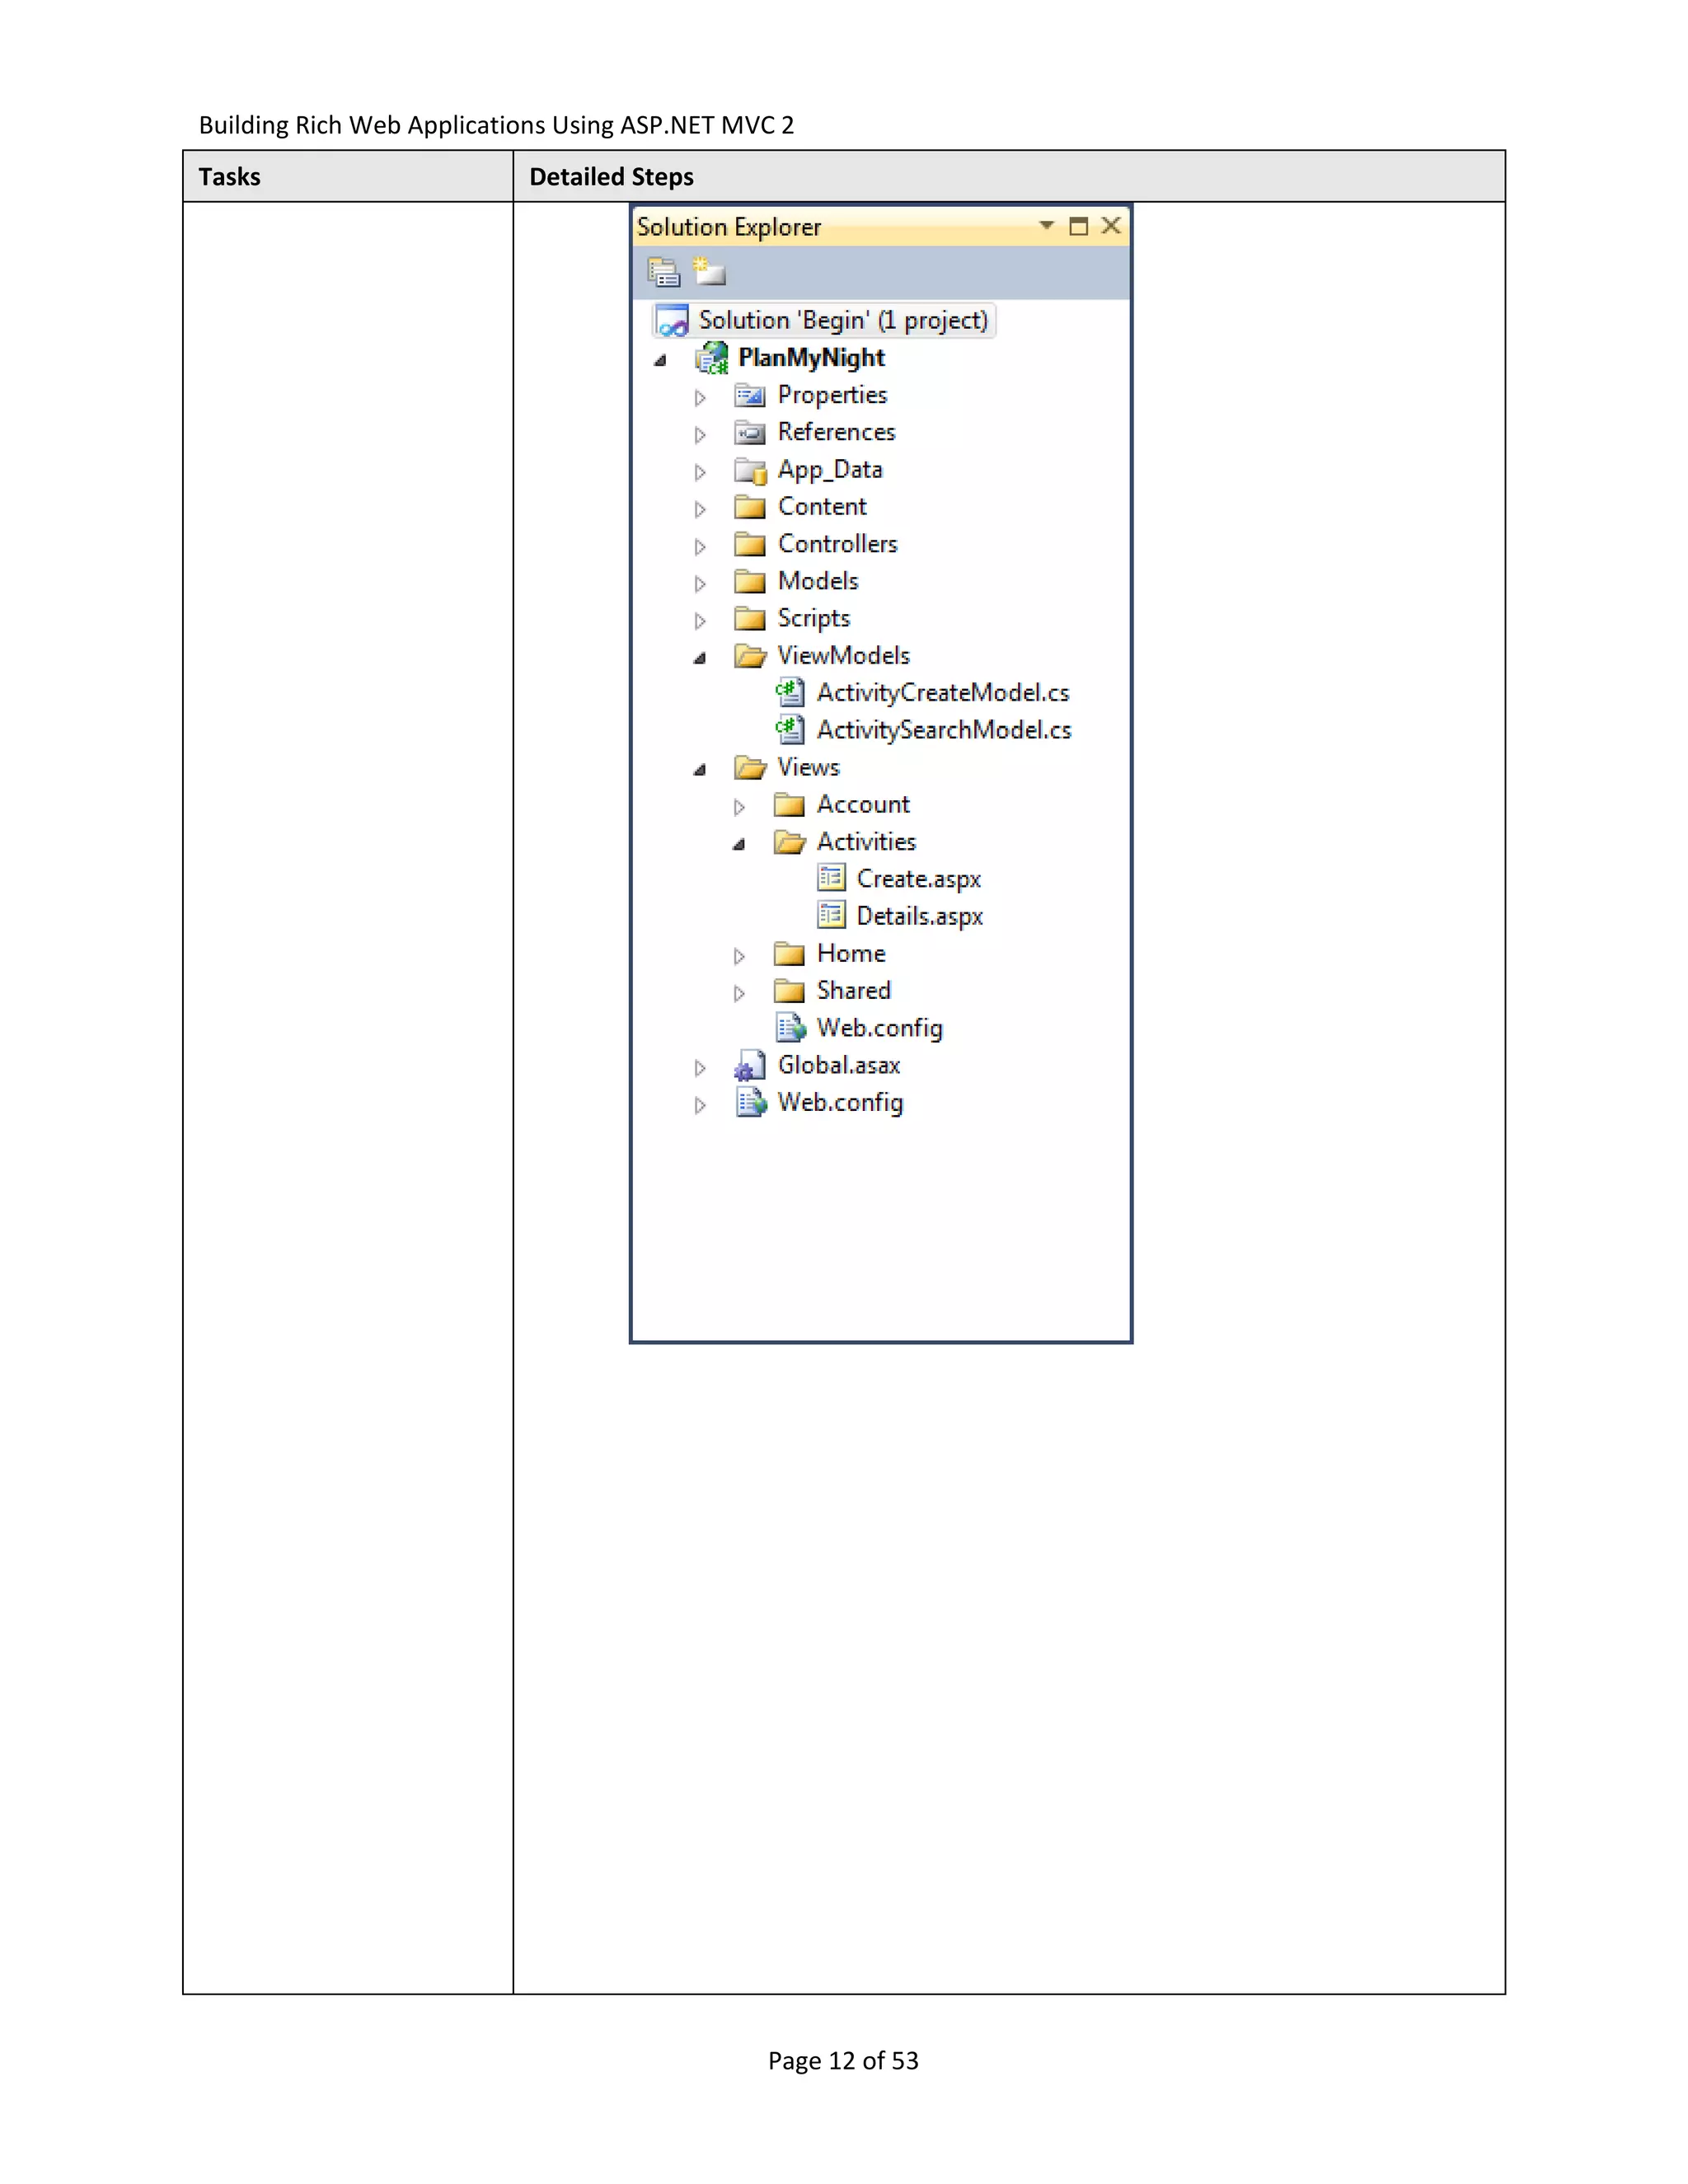Image resolution: width=1688 pixels, height=2184 pixels.
Task: Select the Details.aspx file name
Action: 920,916
